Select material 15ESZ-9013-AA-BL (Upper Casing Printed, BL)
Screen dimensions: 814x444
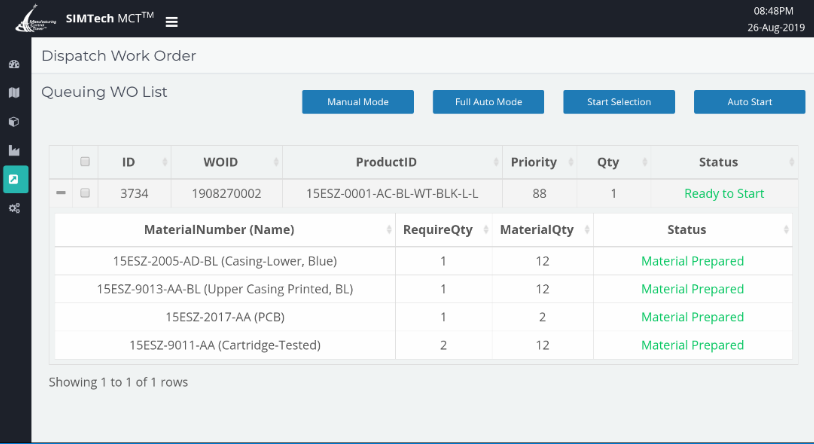[225, 289]
